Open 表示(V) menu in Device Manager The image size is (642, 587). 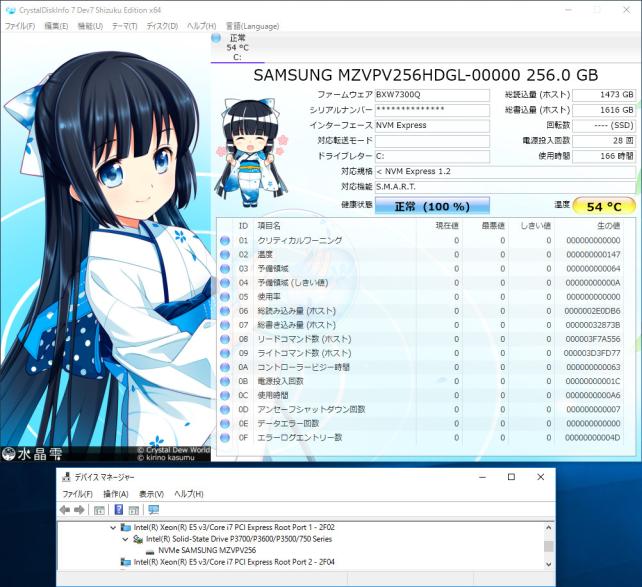[151, 494]
